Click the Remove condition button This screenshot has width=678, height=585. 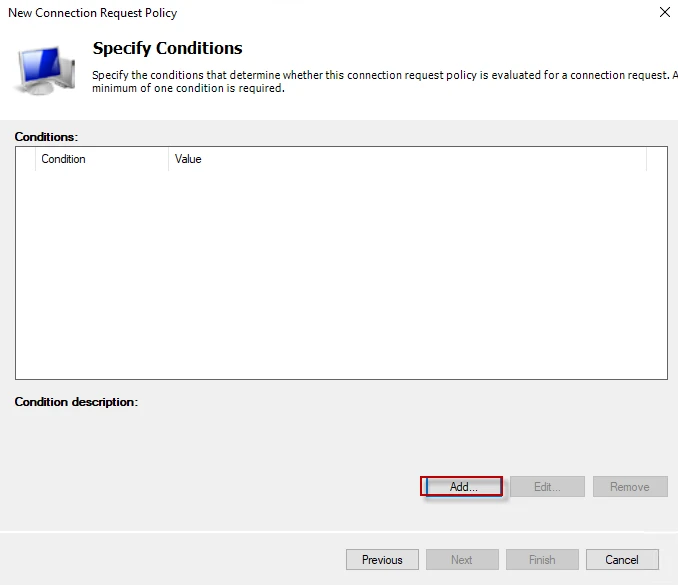tap(629, 487)
